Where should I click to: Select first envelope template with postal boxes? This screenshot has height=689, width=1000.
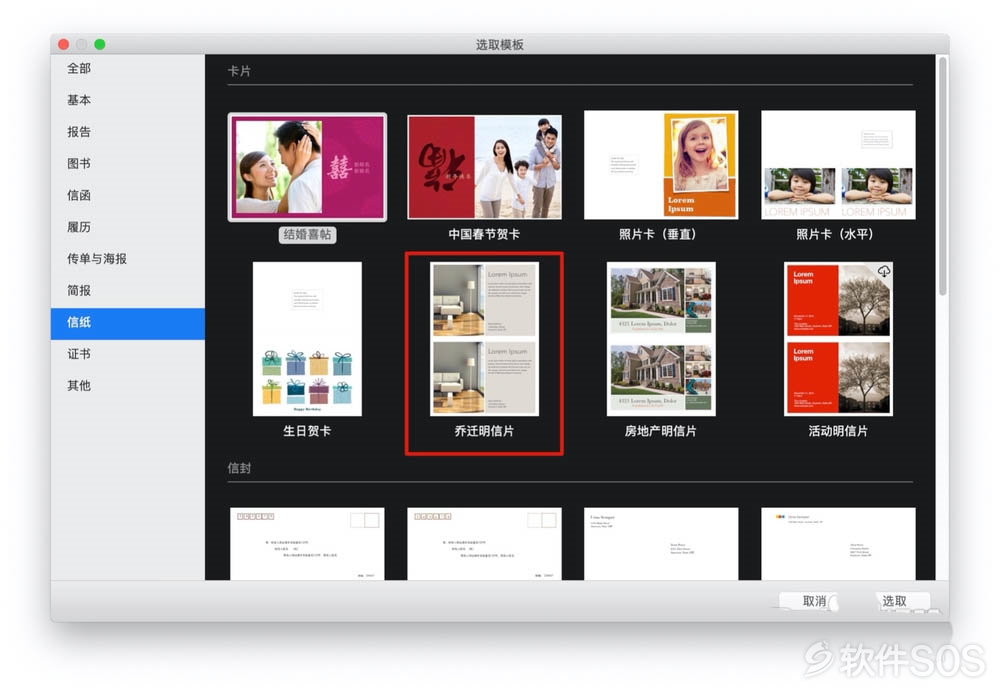click(x=307, y=544)
